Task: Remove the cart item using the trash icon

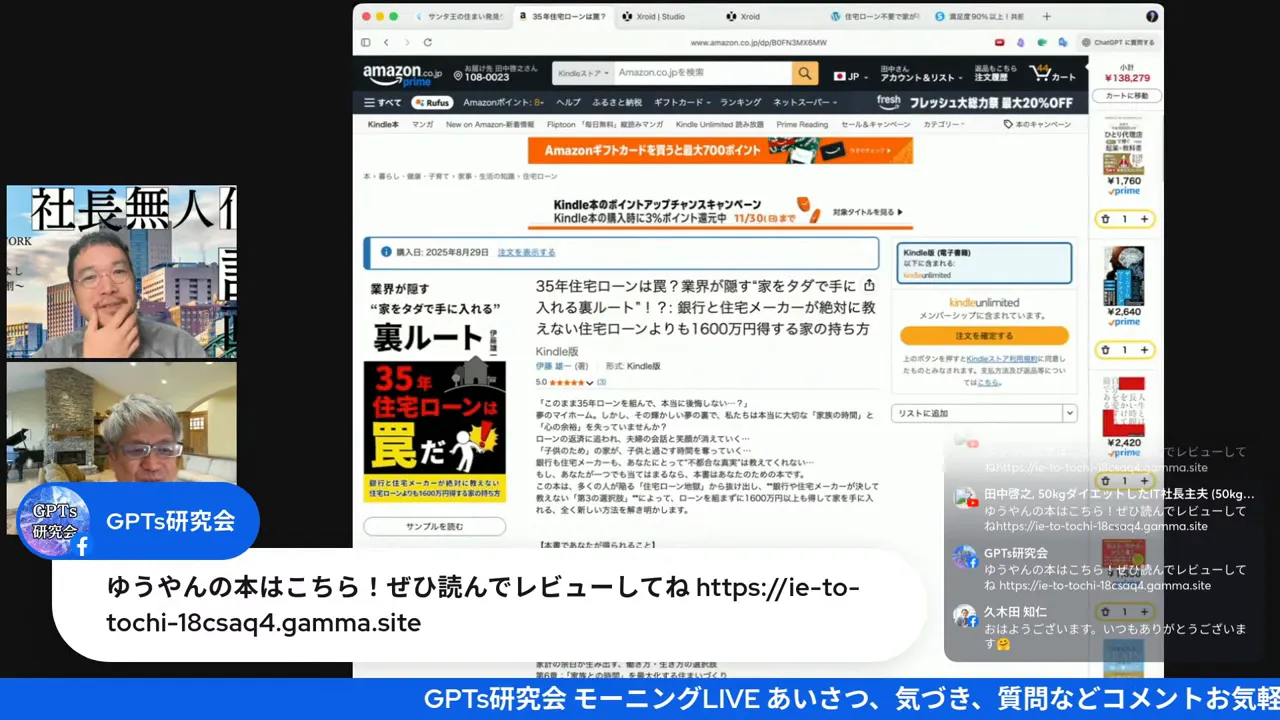Action: pyautogui.click(x=1106, y=218)
